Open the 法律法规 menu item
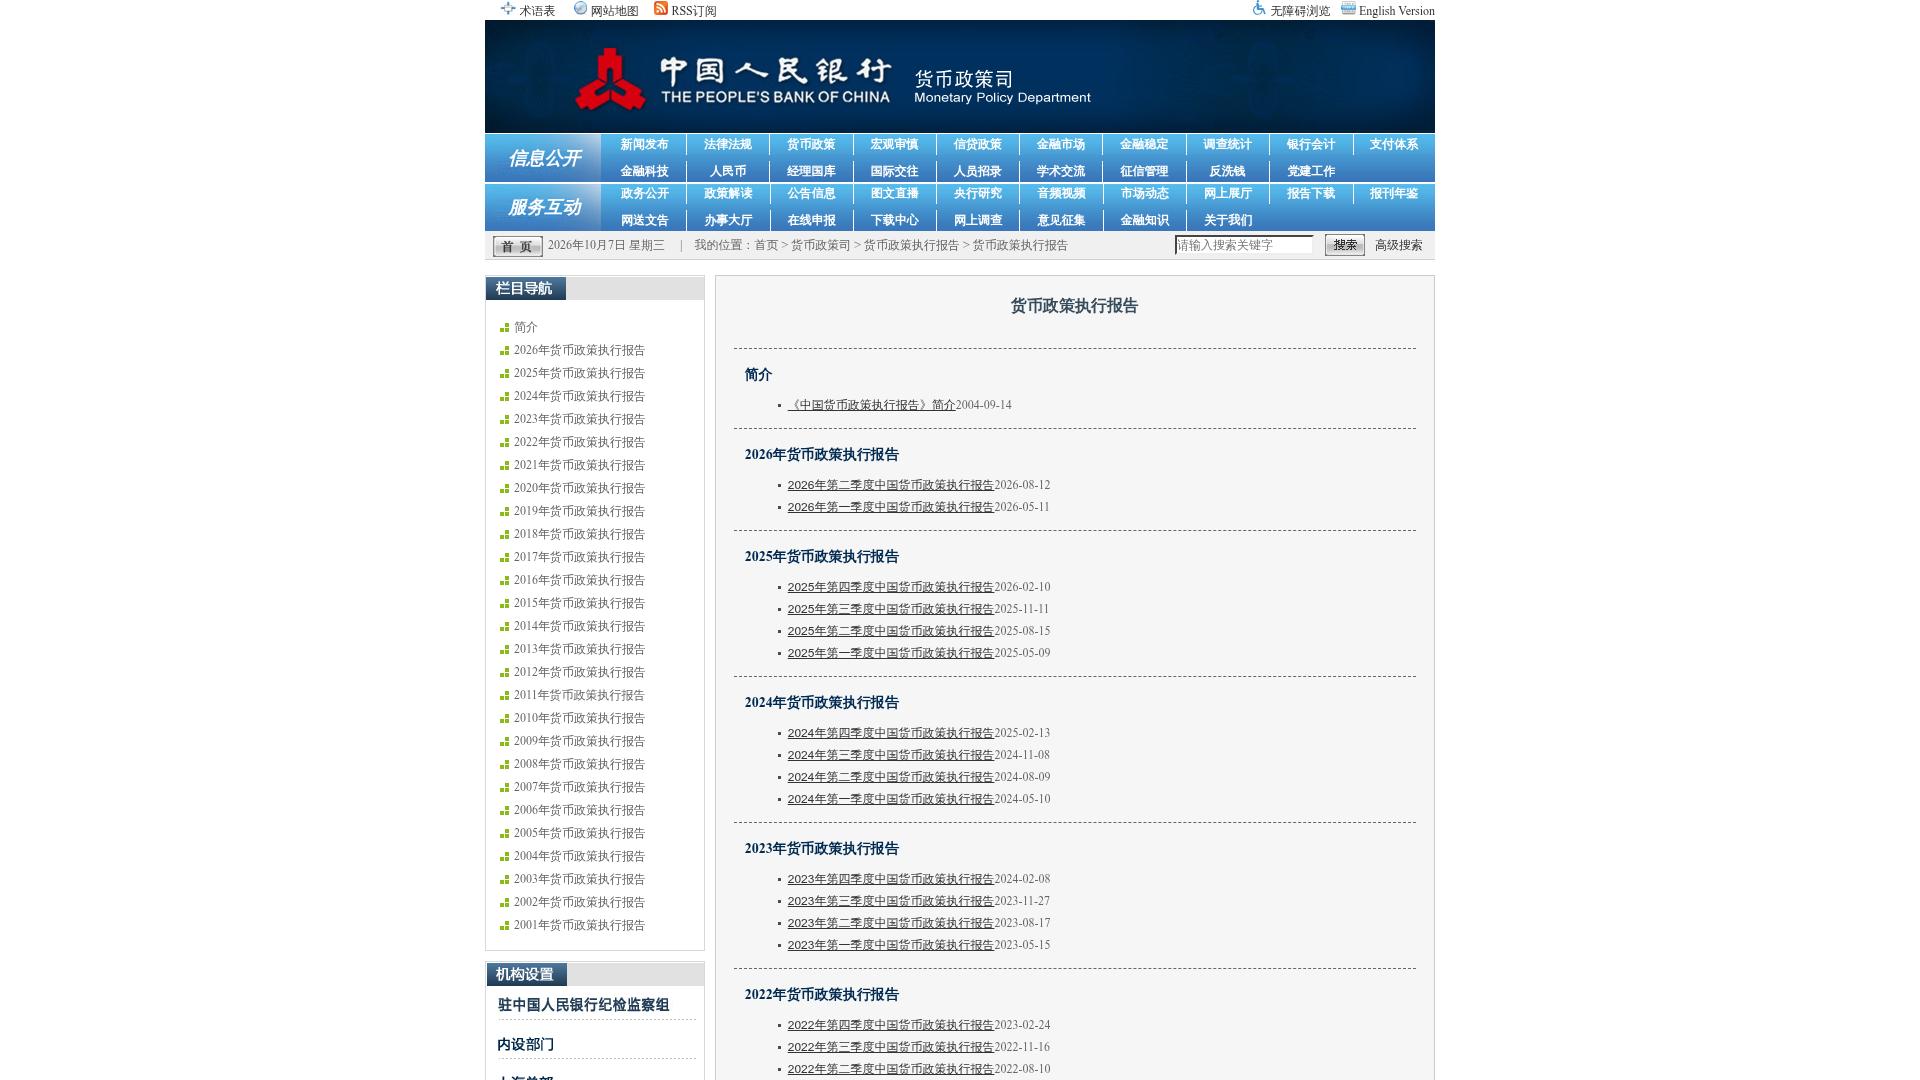Image resolution: width=1920 pixels, height=1080 pixels. pyautogui.click(x=727, y=145)
